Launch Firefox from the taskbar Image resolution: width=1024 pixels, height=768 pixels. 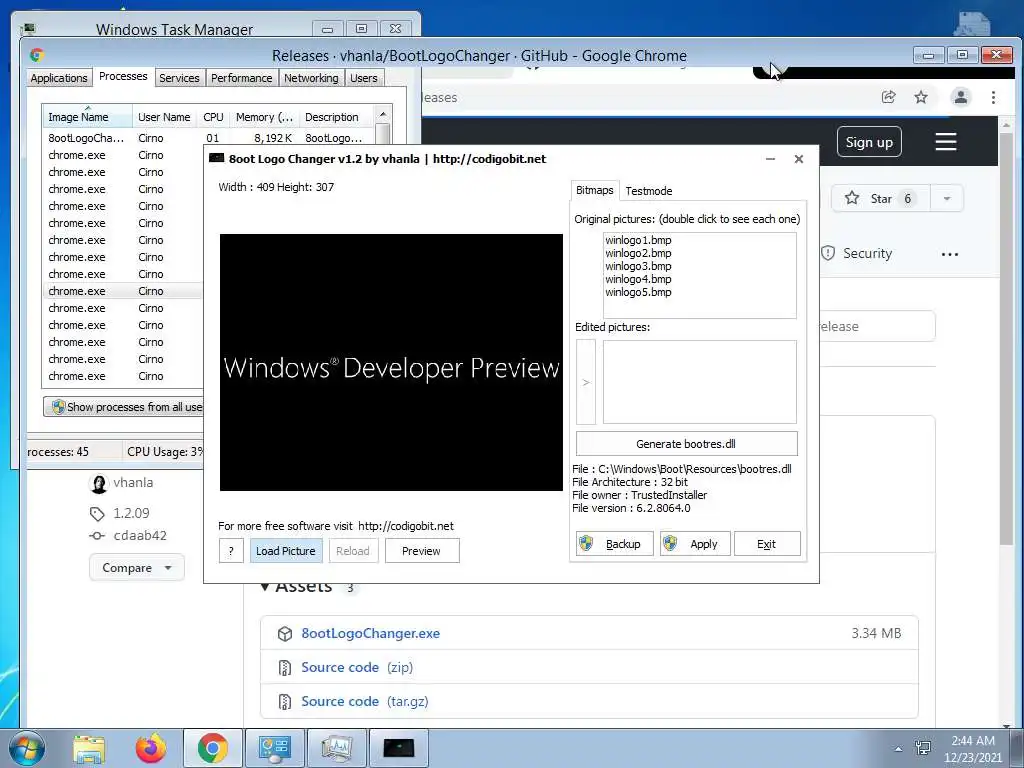tap(150, 748)
